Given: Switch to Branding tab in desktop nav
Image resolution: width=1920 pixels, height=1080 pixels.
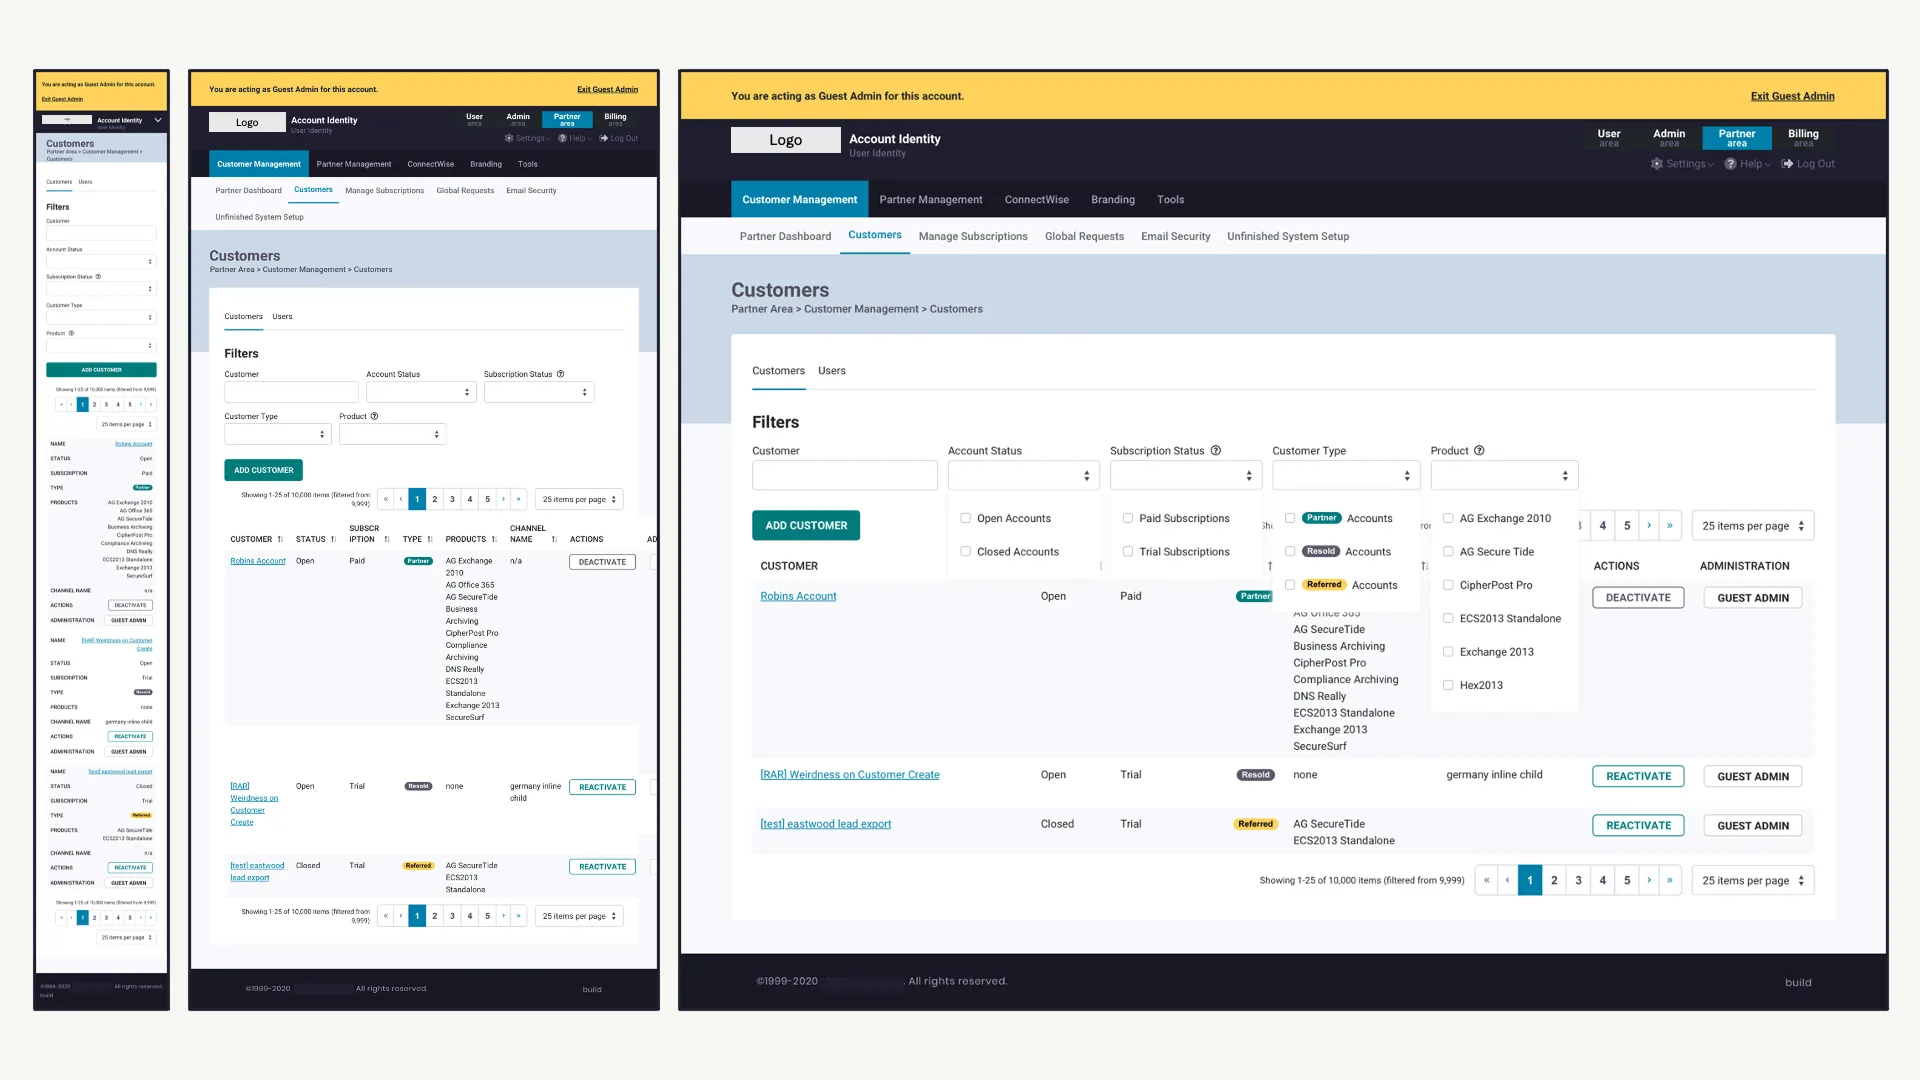Looking at the screenshot, I should [1113, 200].
